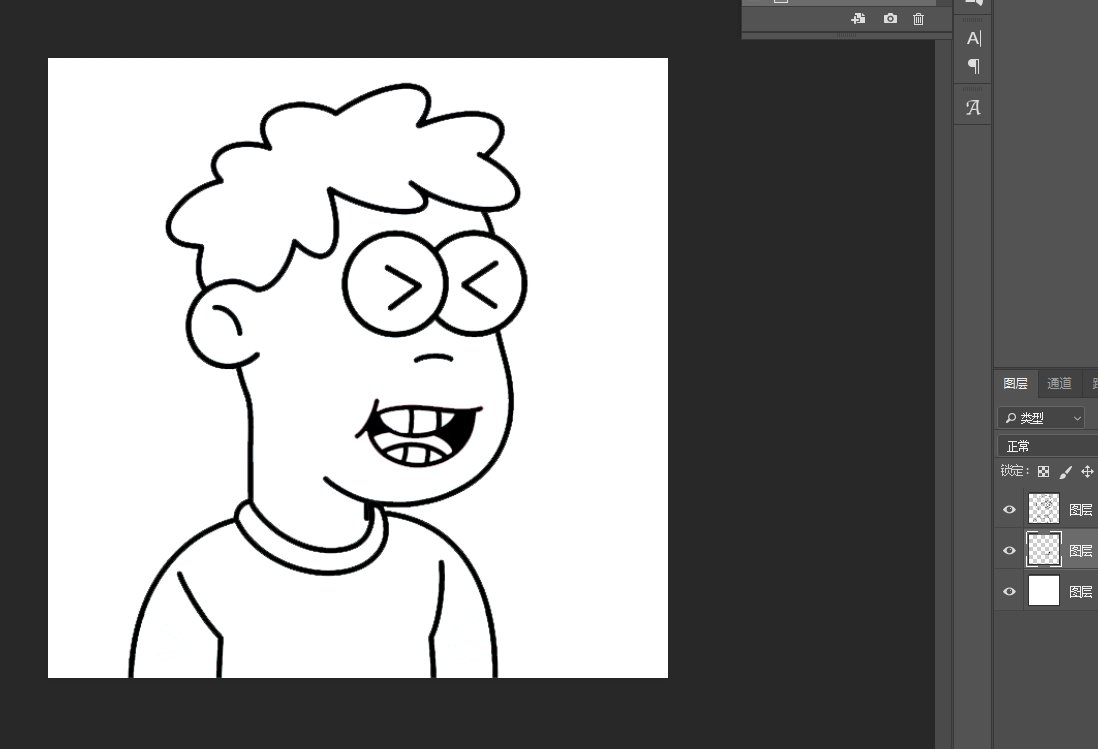The height and width of the screenshot is (749, 1098).
Task: Lock transparent pixels checkerboard icon
Action: [1043, 471]
